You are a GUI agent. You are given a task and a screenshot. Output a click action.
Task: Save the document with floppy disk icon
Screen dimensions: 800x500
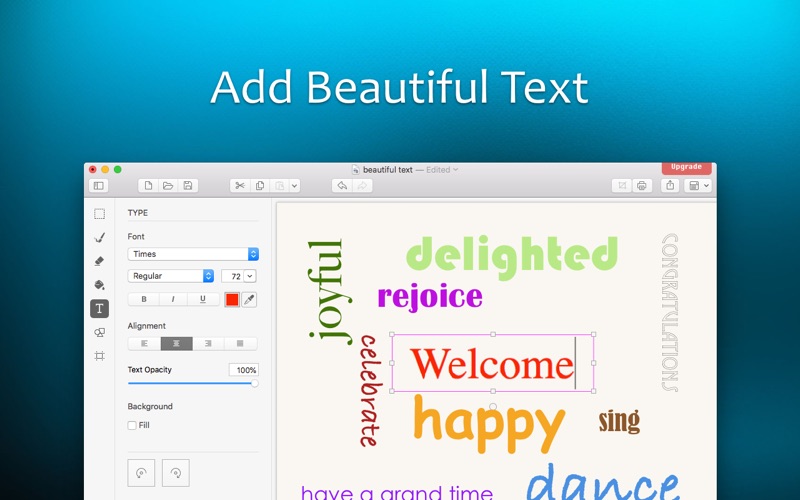click(x=188, y=186)
